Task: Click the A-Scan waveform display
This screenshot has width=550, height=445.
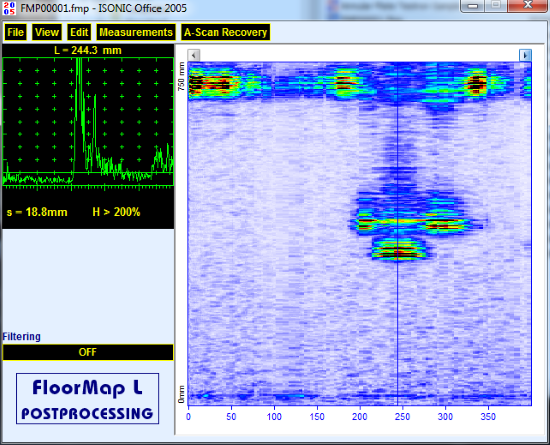Action: (88, 121)
